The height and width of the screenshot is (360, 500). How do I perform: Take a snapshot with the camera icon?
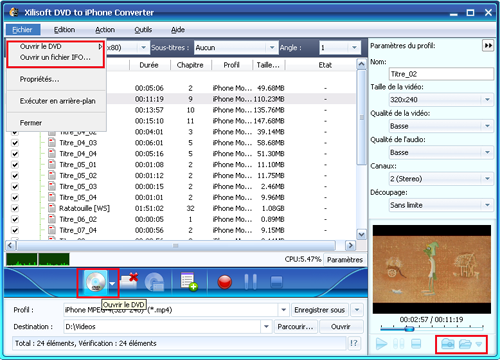click(x=447, y=344)
